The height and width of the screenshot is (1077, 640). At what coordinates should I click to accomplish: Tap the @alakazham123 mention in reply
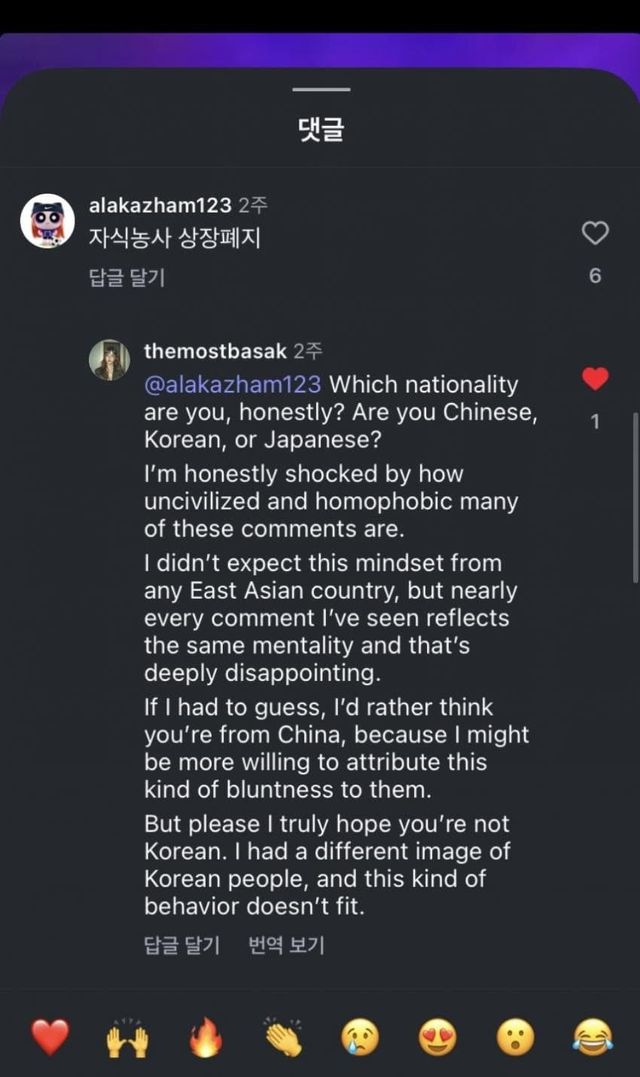pyautogui.click(x=232, y=385)
